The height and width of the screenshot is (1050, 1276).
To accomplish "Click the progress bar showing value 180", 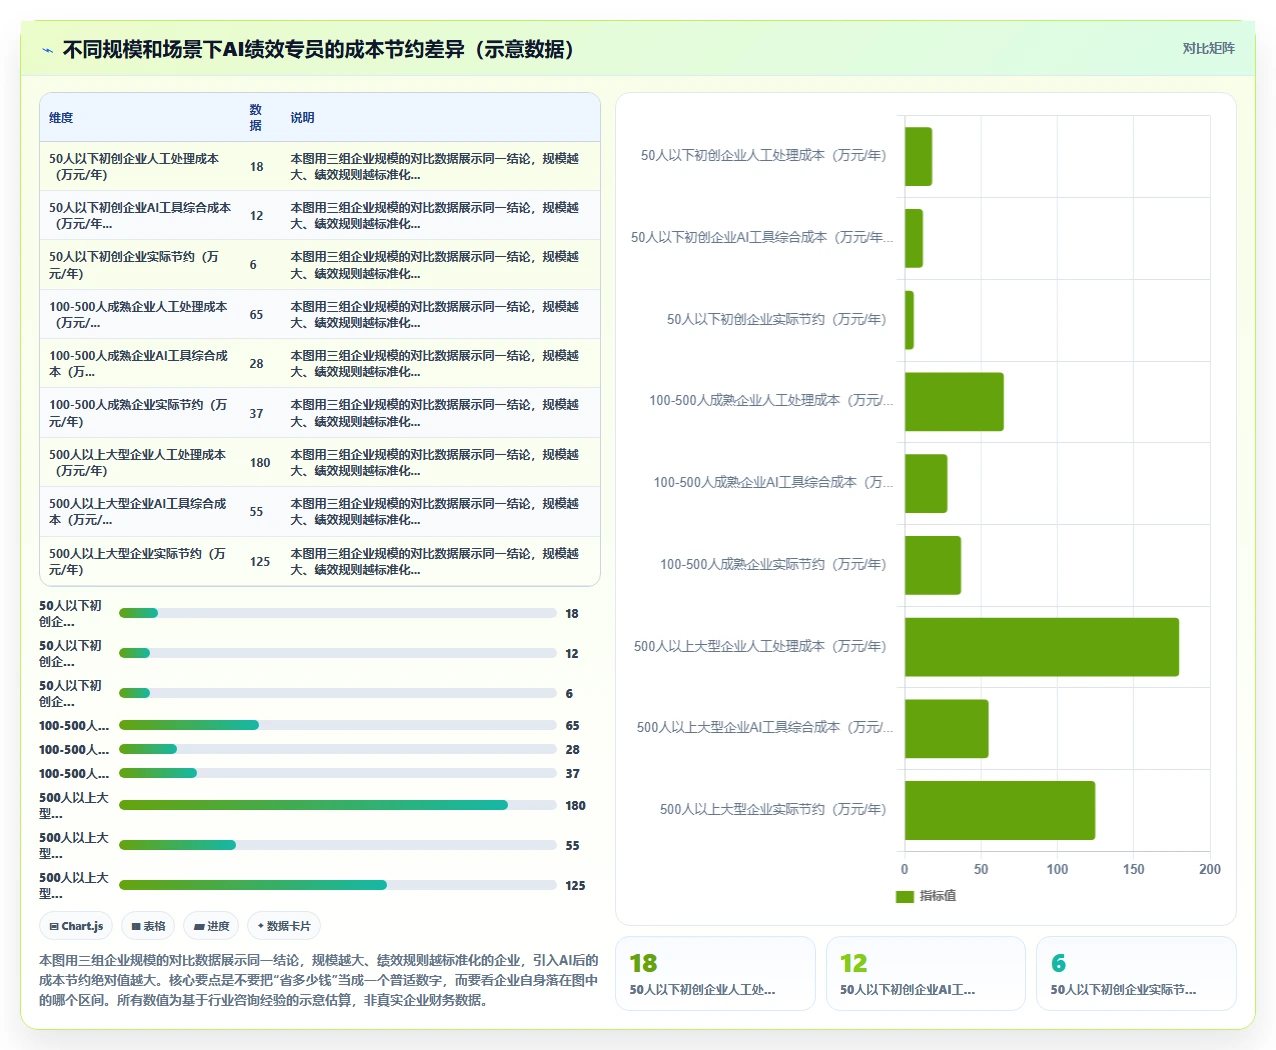I will [x=338, y=805].
